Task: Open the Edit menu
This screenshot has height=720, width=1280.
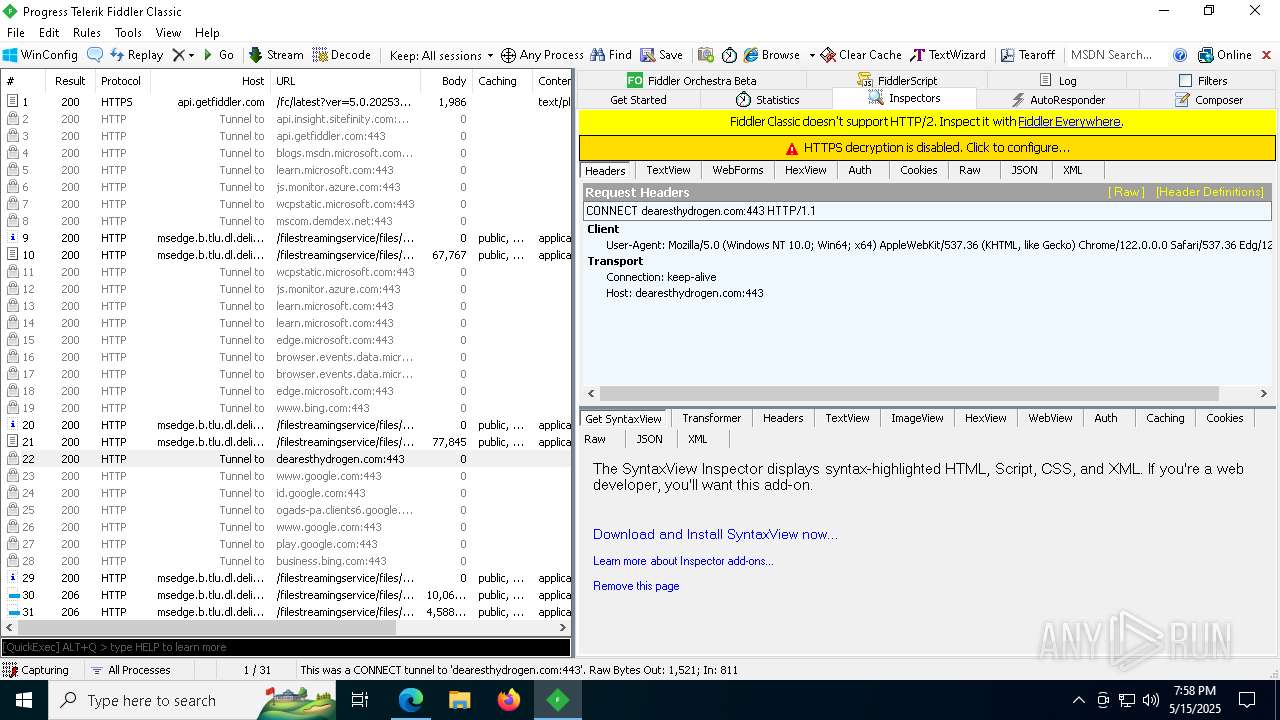Action: 49,33
